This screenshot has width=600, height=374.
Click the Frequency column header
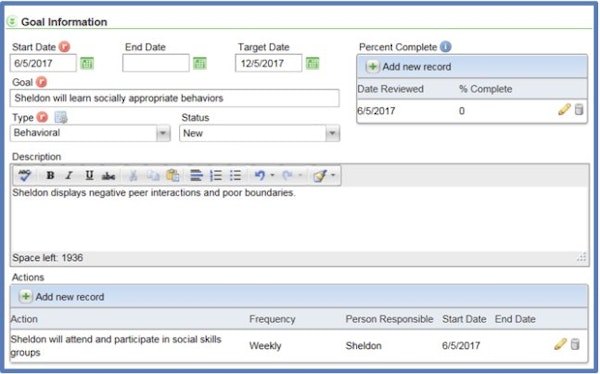point(272,319)
